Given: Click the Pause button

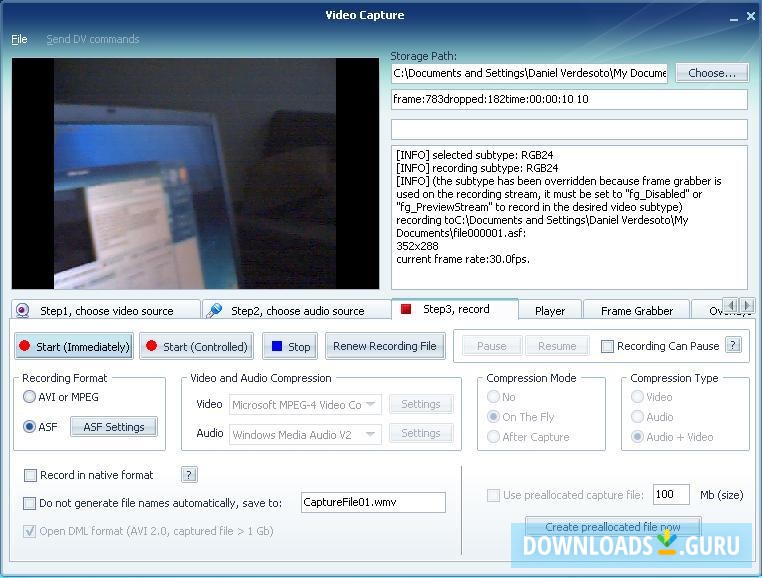Looking at the screenshot, I should (x=492, y=346).
